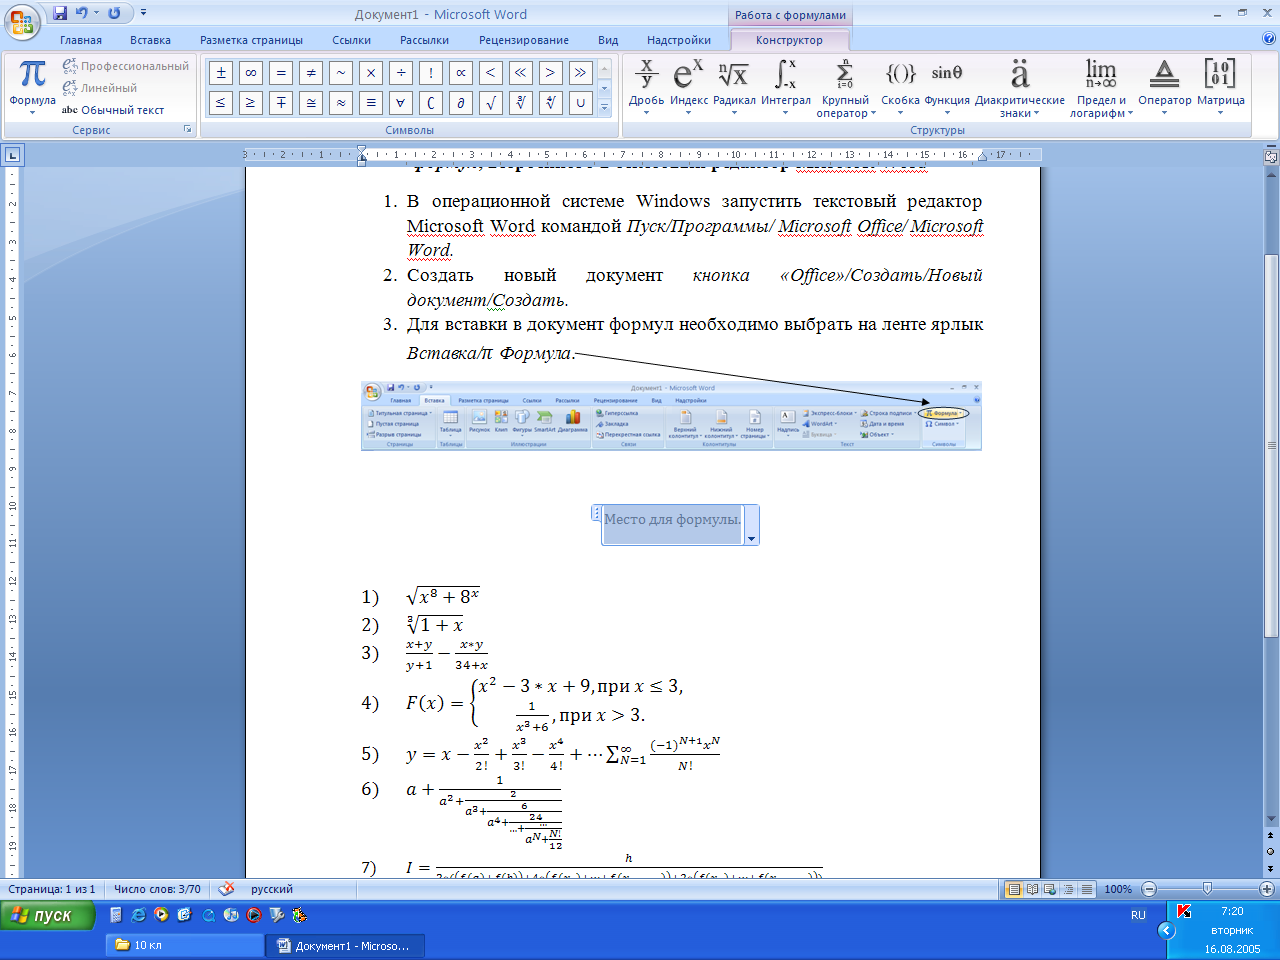1280x960 pixels.
Task: Open the Матрица dropdown
Action: click(x=1220, y=87)
